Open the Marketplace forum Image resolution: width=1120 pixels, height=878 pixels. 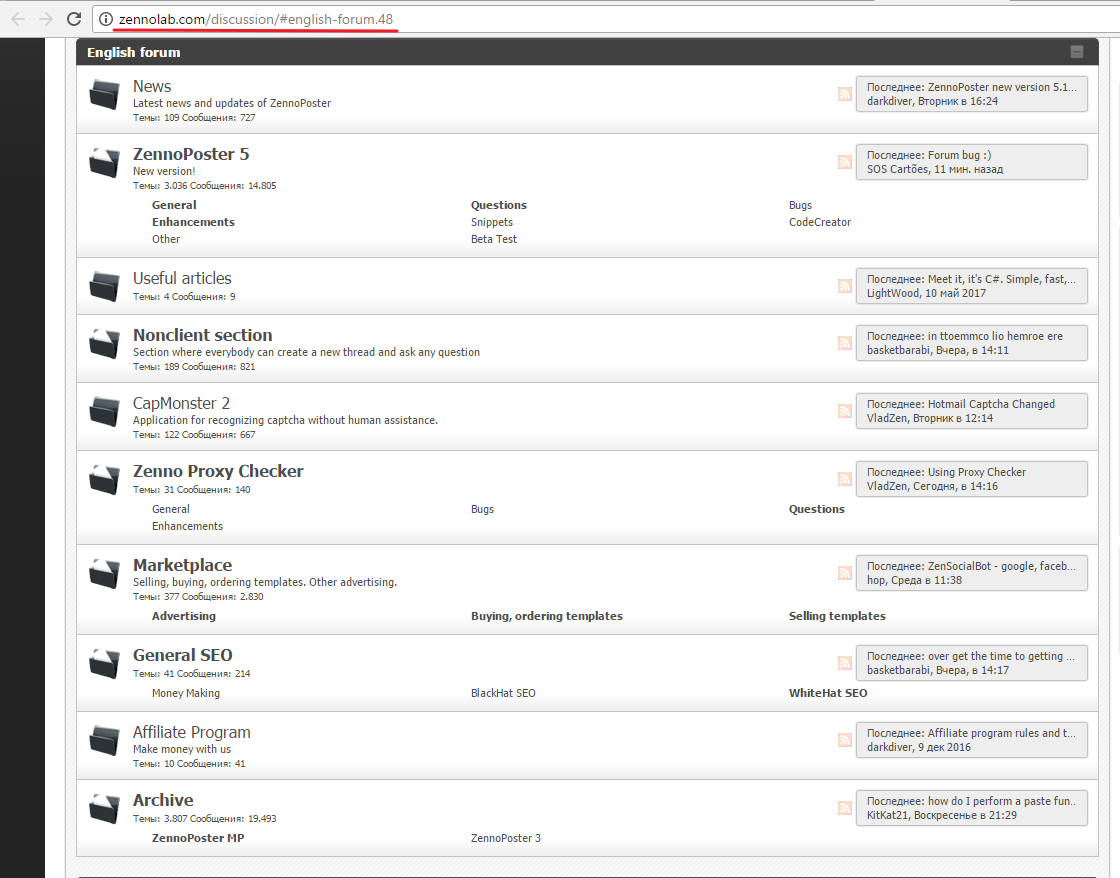pyautogui.click(x=182, y=565)
